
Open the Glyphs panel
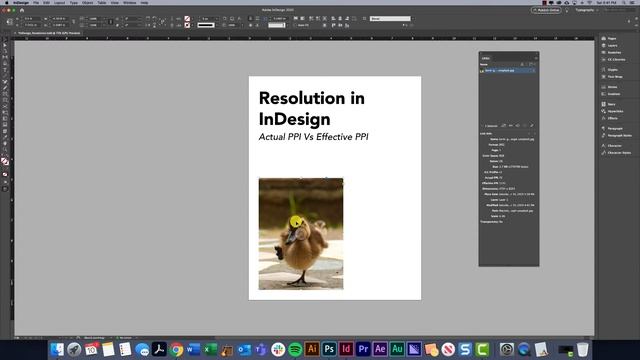(612, 70)
